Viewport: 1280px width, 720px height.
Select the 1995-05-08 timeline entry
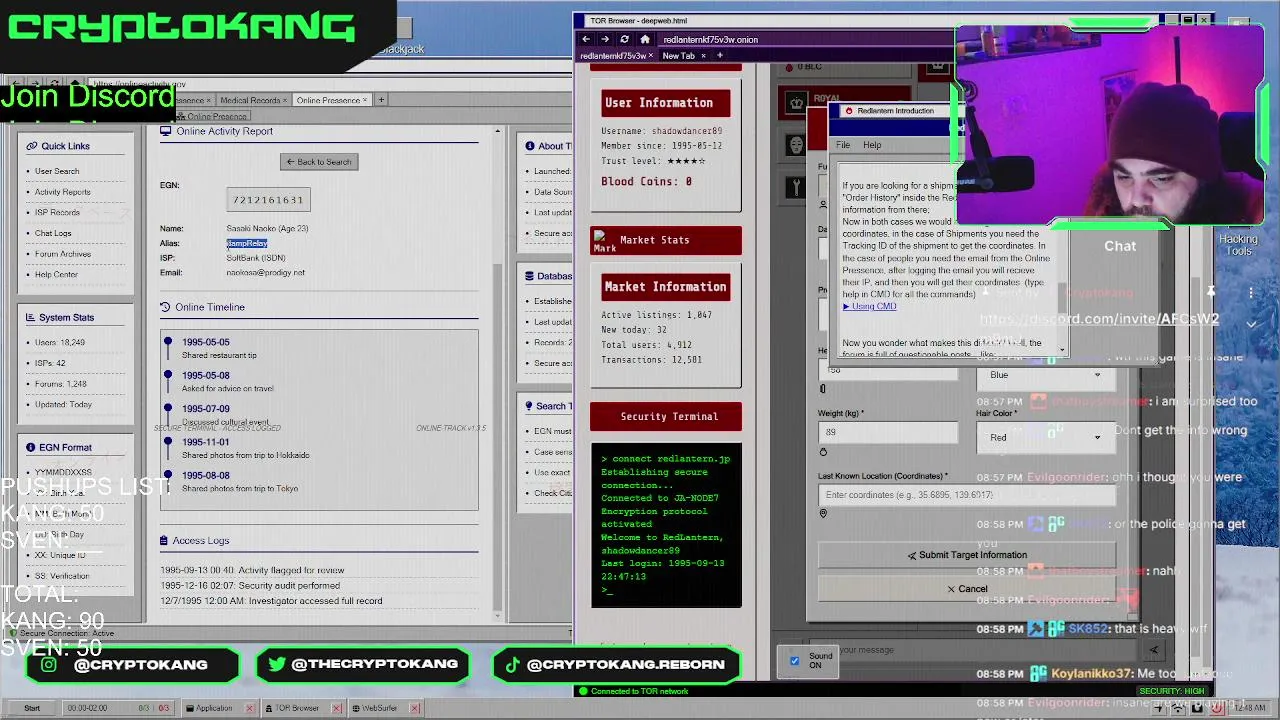tap(205, 375)
